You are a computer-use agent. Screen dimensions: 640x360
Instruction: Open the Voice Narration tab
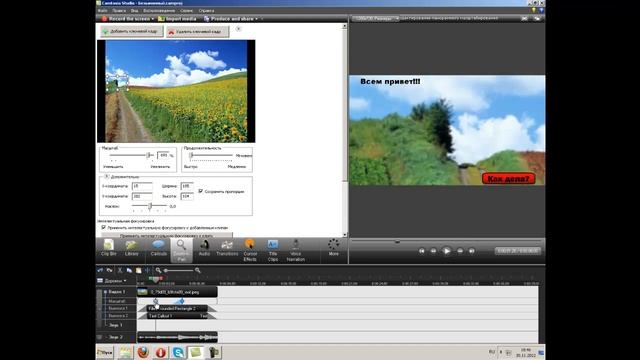[296, 250]
